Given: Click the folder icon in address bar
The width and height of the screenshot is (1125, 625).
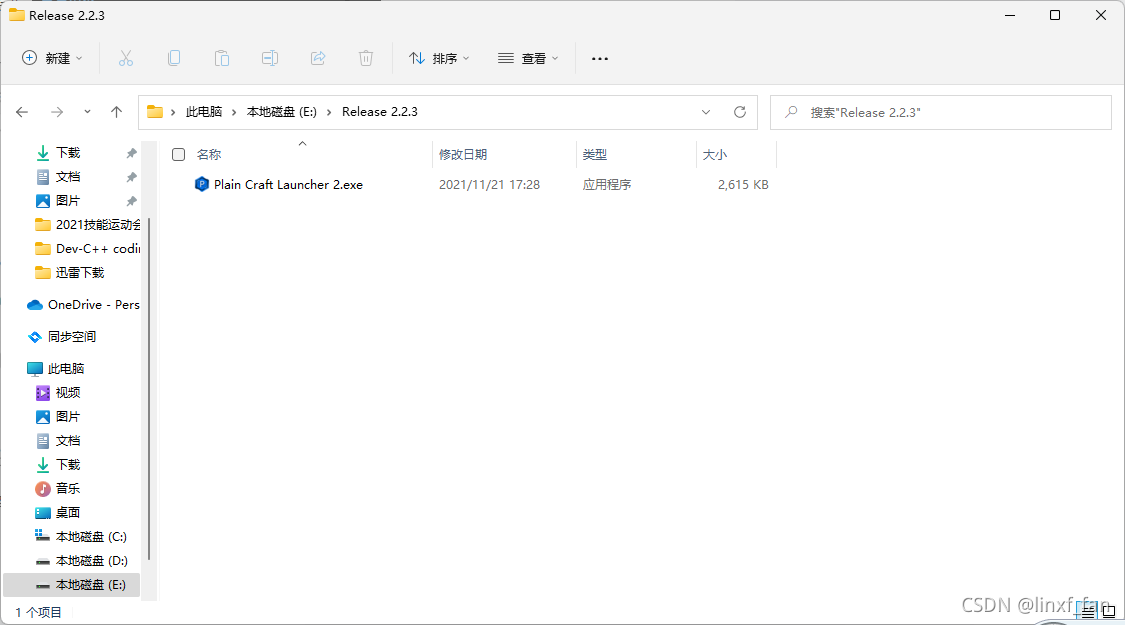Looking at the screenshot, I should coord(155,112).
